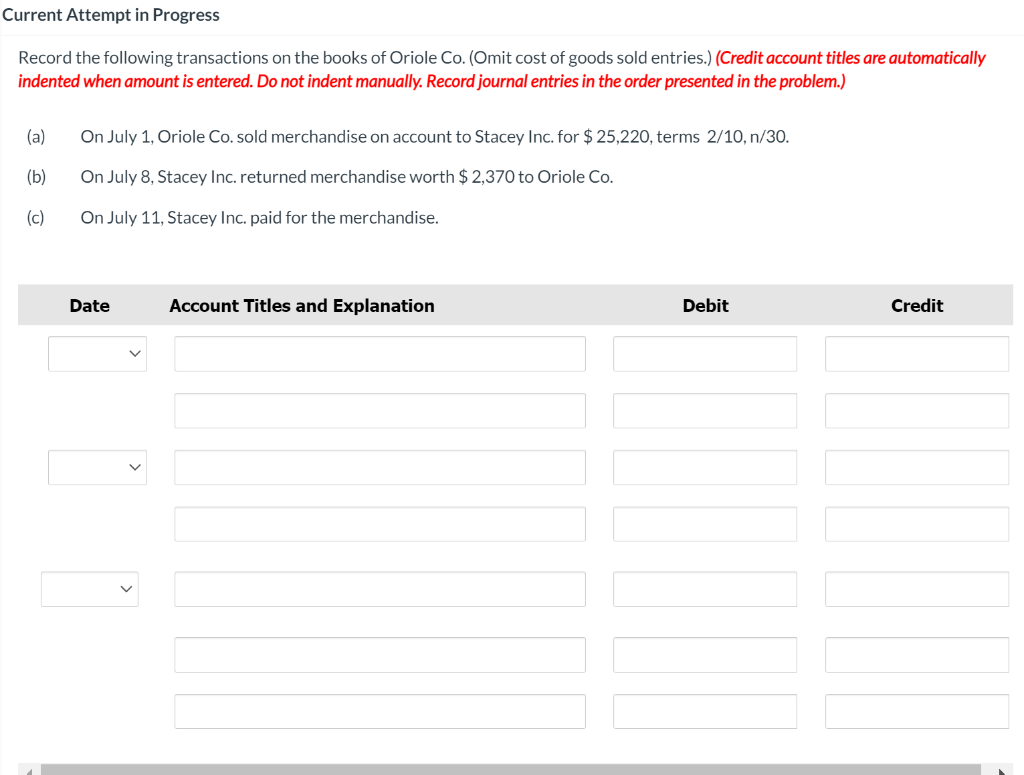
Task: Click the Credit field in the second row
Action: [916, 410]
